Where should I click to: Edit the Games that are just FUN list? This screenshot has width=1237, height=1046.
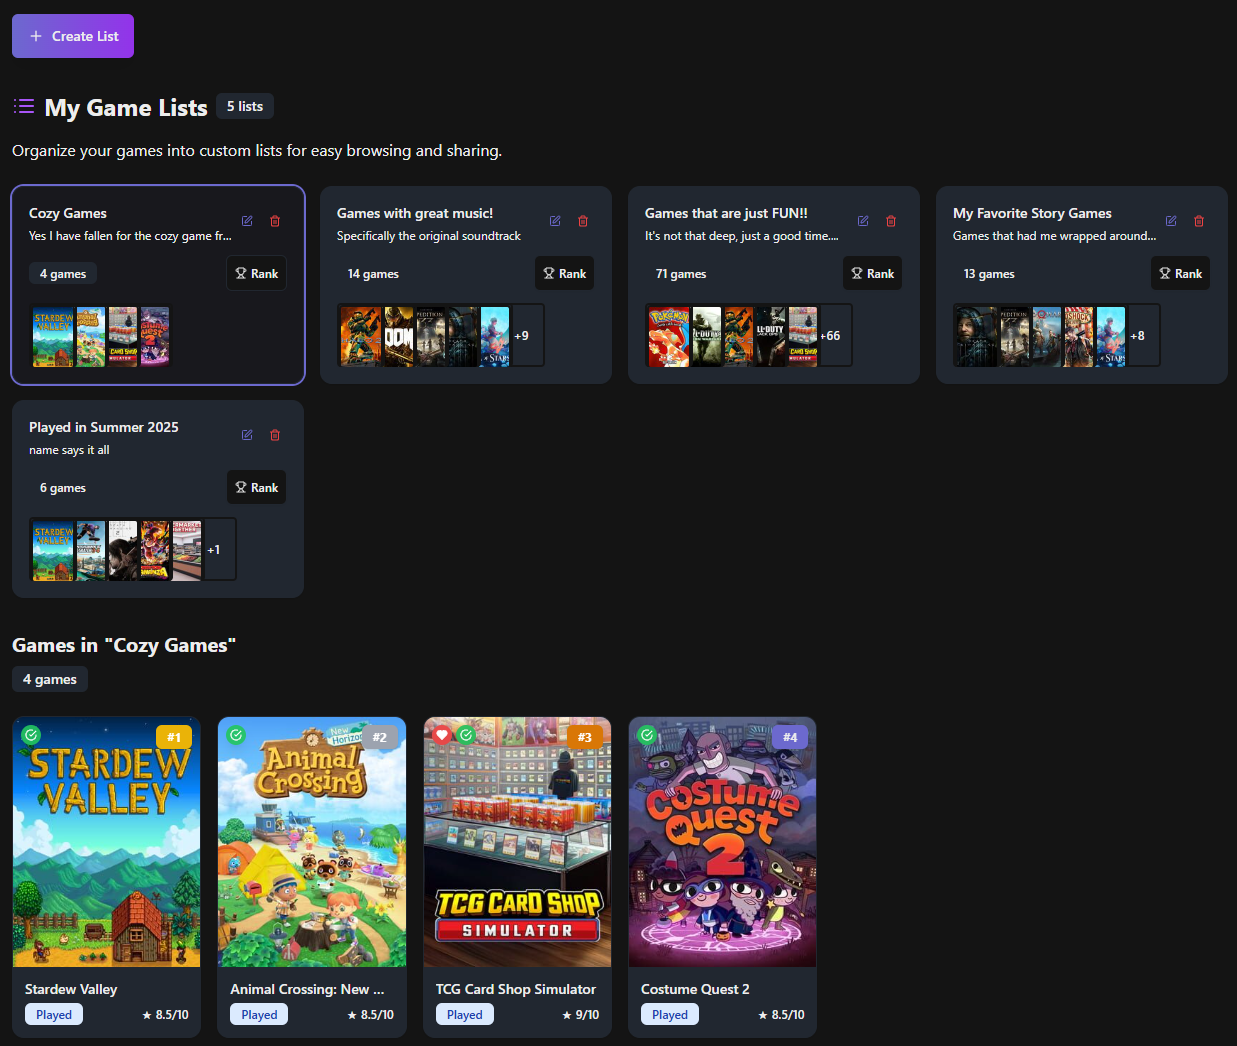tap(863, 221)
